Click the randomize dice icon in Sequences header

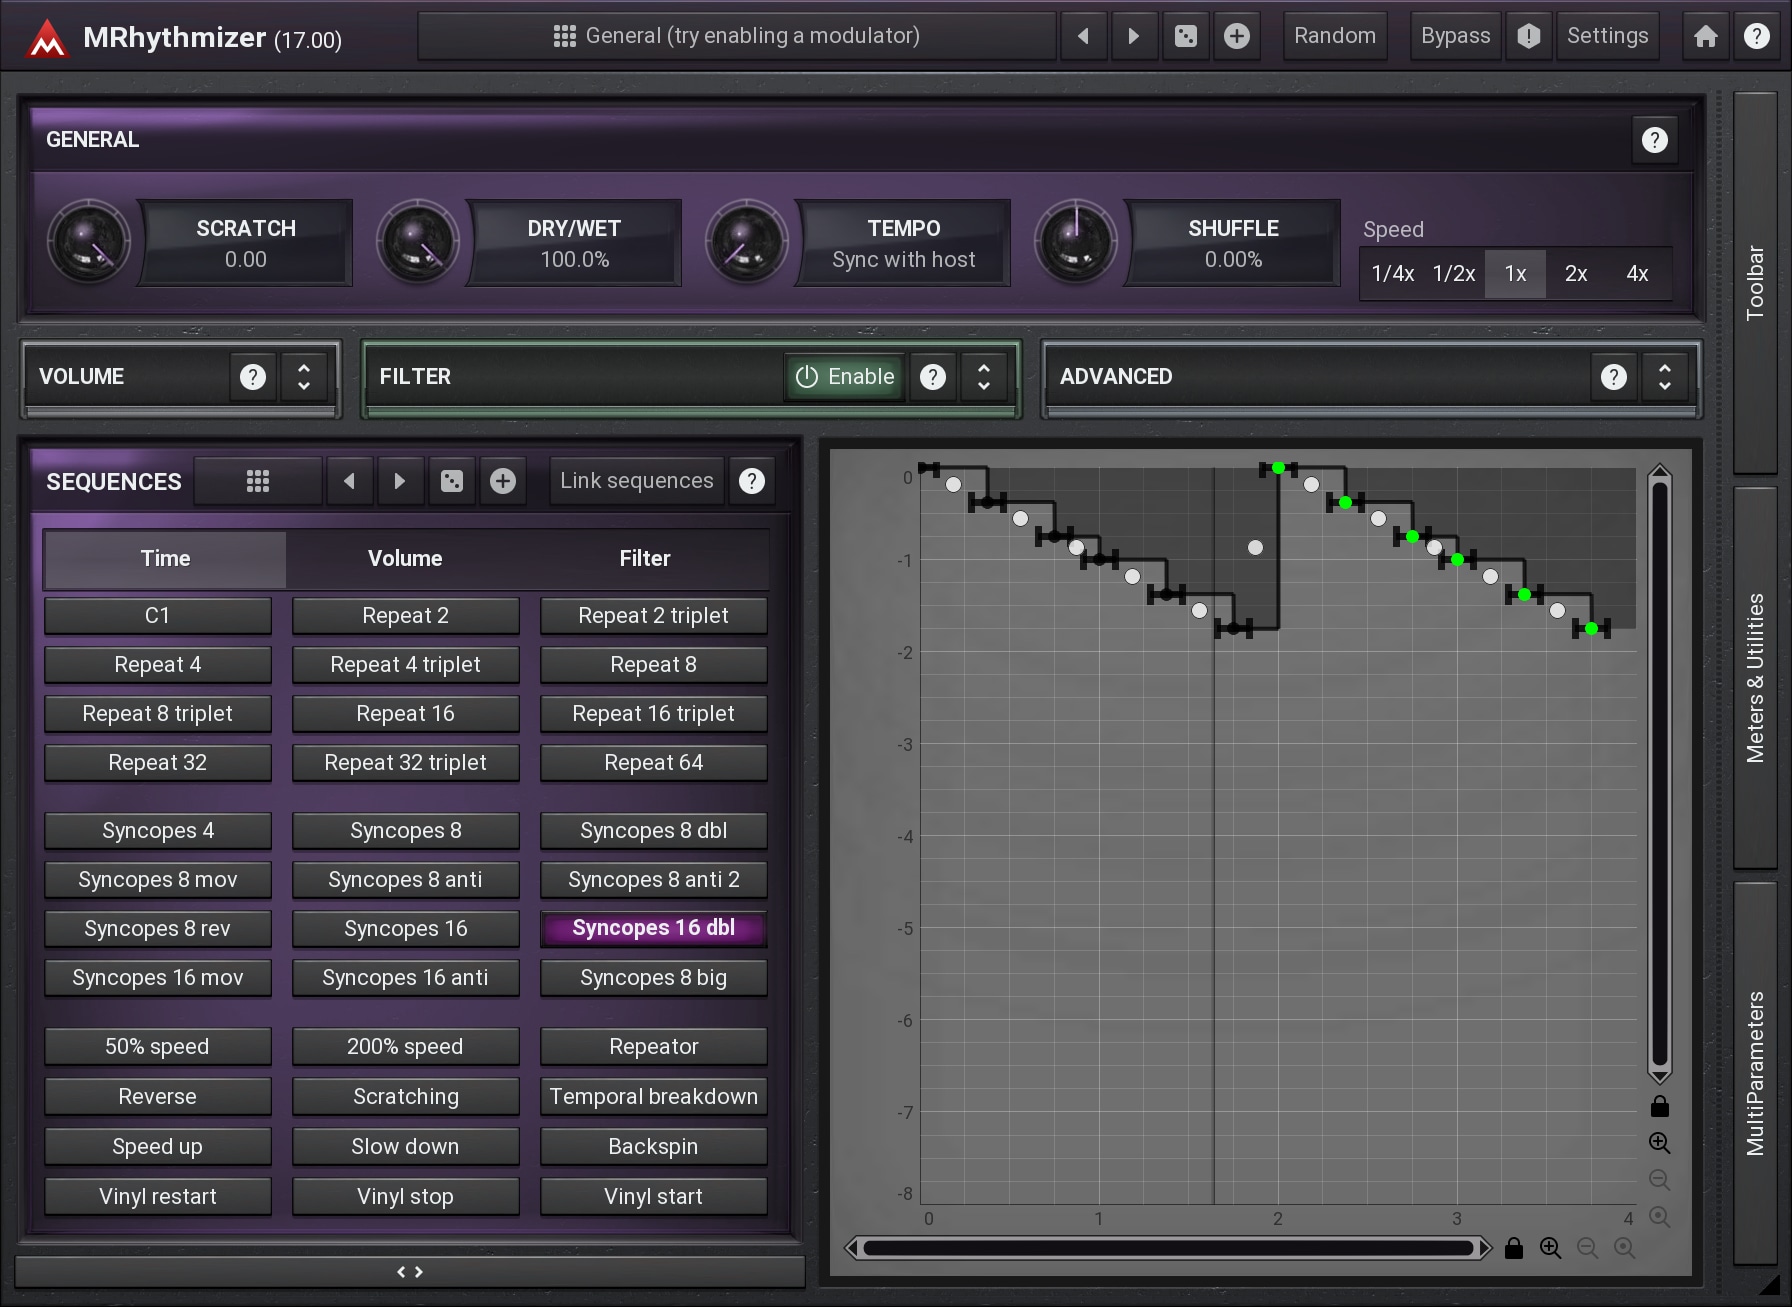pos(452,481)
